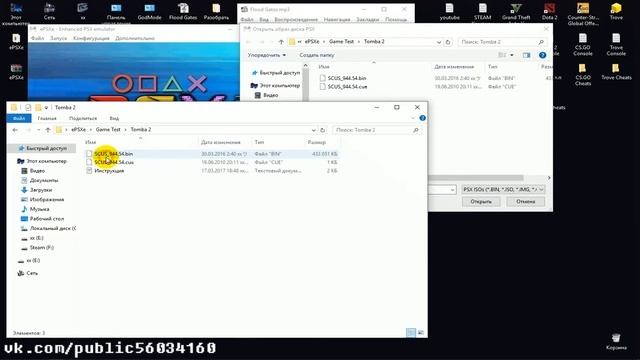
Task: Select Рабочий стол in Explorer sidebar
Action: pyautogui.click(x=47, y=219)
